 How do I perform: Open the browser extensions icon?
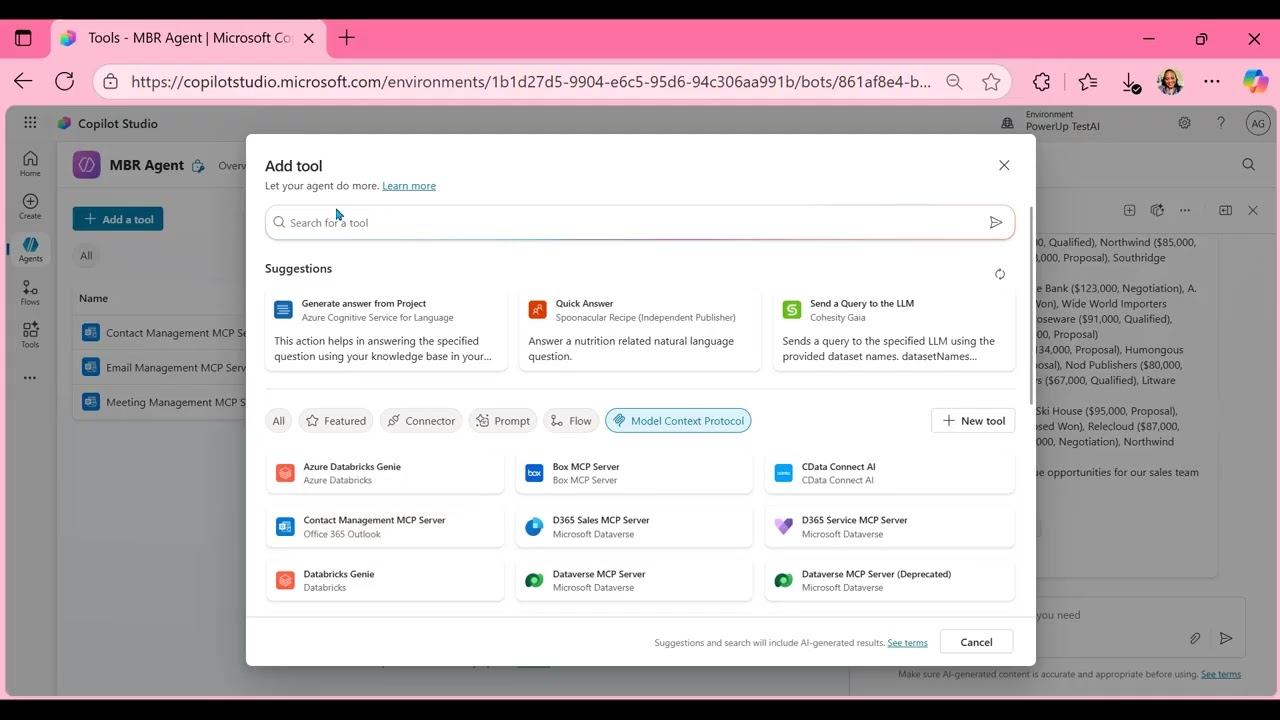click(1042, 82)
